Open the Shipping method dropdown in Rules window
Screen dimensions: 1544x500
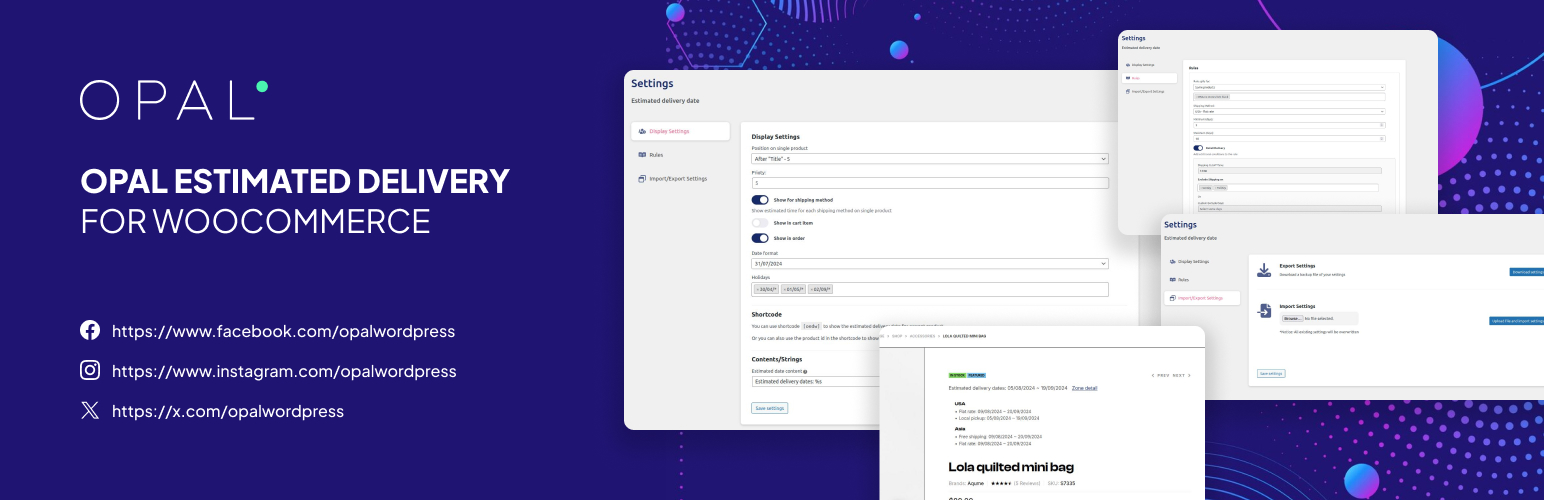1288,111
